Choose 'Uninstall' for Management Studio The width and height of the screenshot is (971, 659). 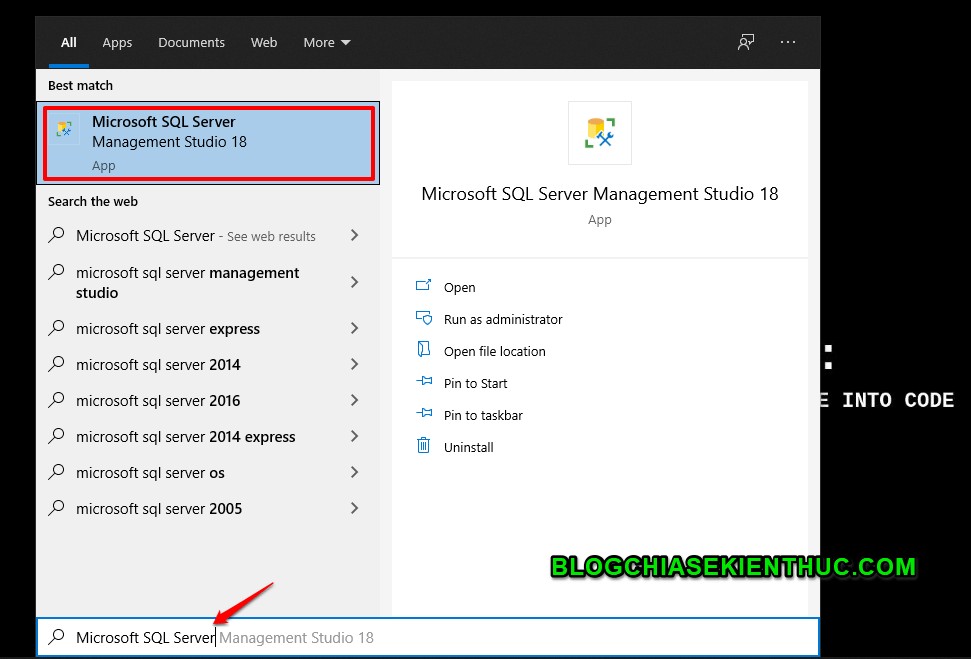[x=469, y=447]
